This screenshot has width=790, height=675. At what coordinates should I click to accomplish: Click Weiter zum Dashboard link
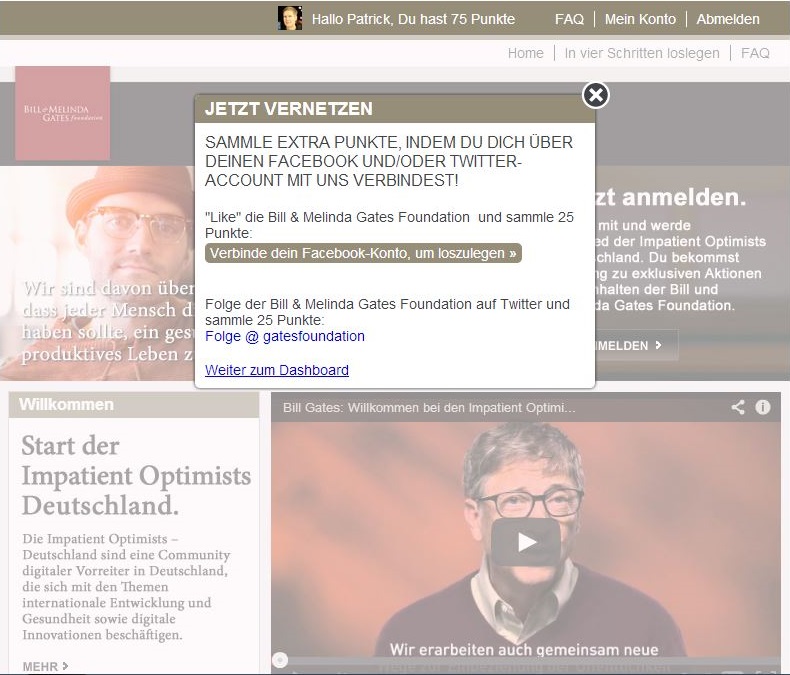point(277,370)
